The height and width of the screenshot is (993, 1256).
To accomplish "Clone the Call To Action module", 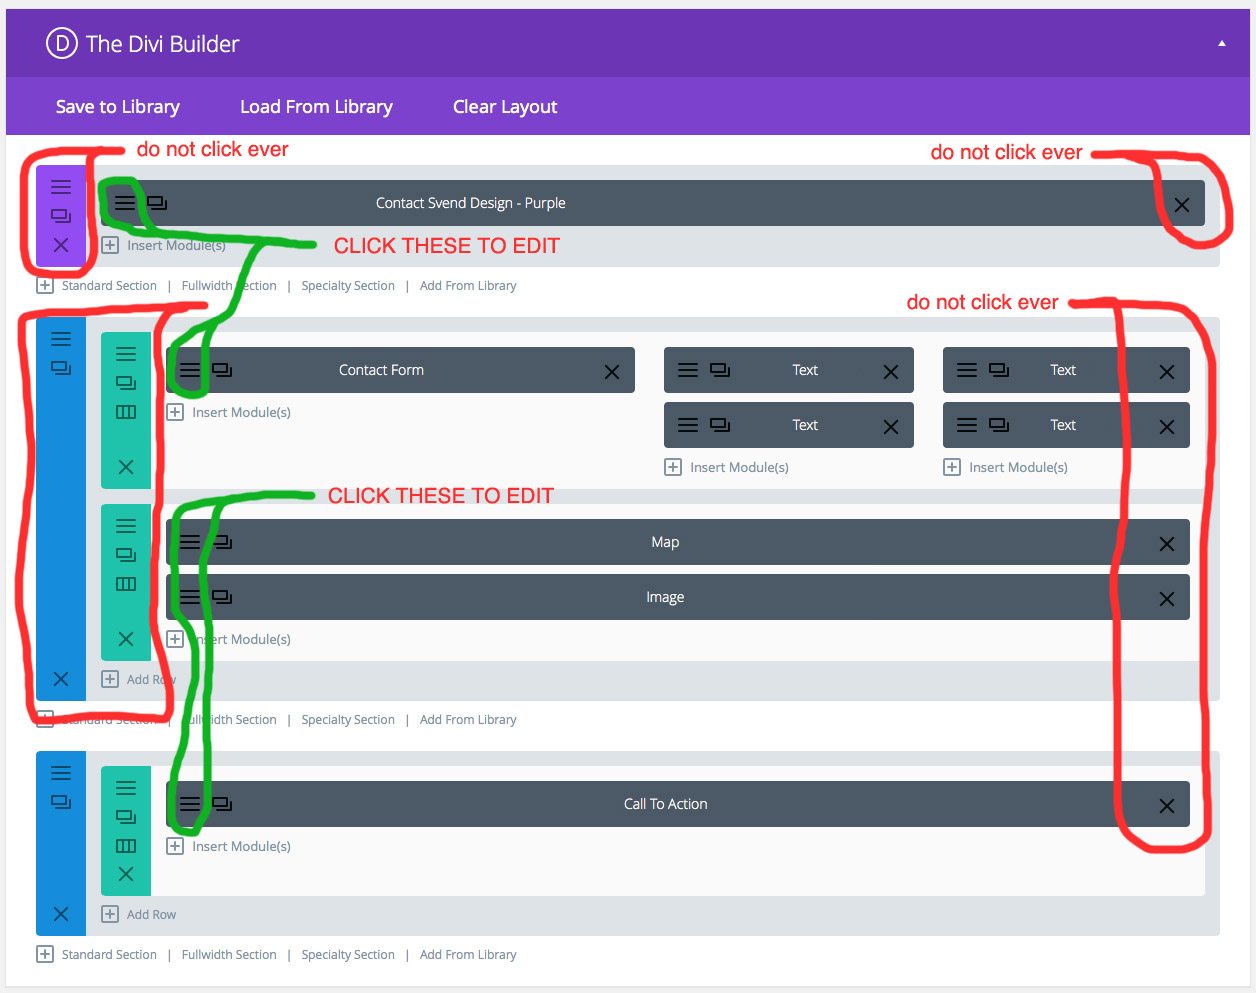I will [222, 804].
